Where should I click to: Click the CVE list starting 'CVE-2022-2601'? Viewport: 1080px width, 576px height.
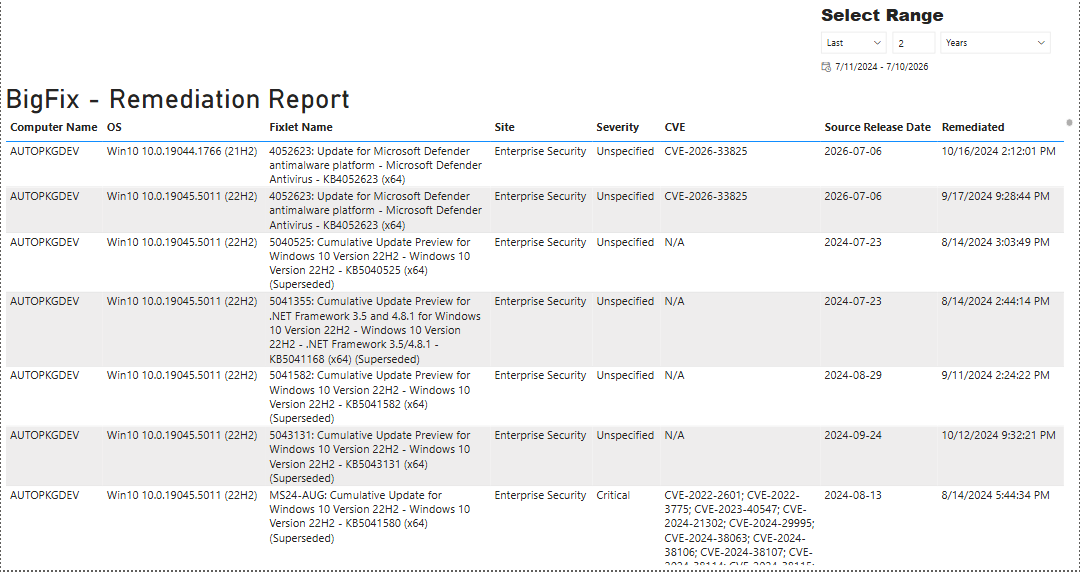[739, 528]
